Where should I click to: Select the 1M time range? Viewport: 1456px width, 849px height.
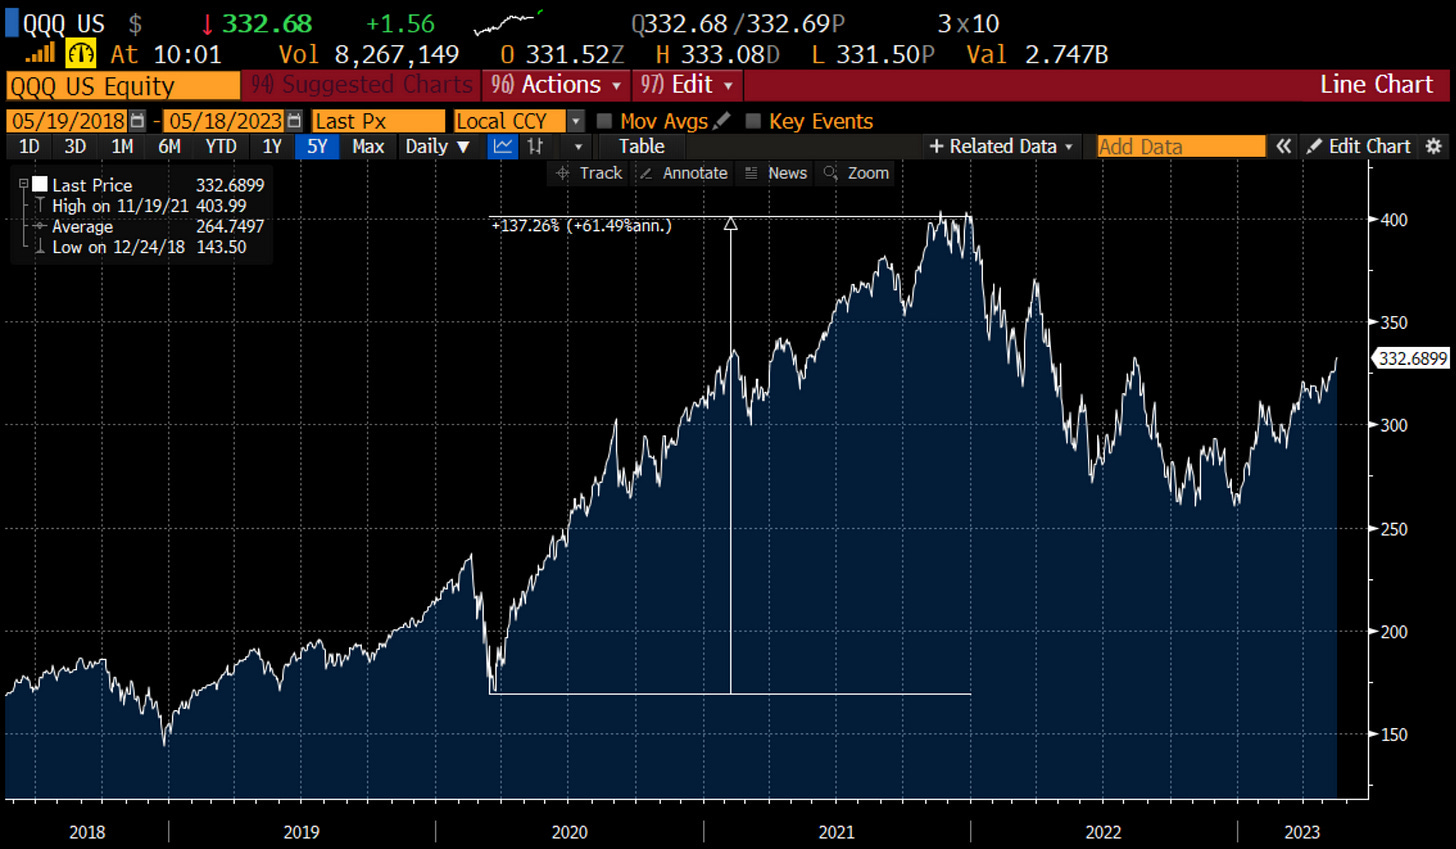[122, 146]
